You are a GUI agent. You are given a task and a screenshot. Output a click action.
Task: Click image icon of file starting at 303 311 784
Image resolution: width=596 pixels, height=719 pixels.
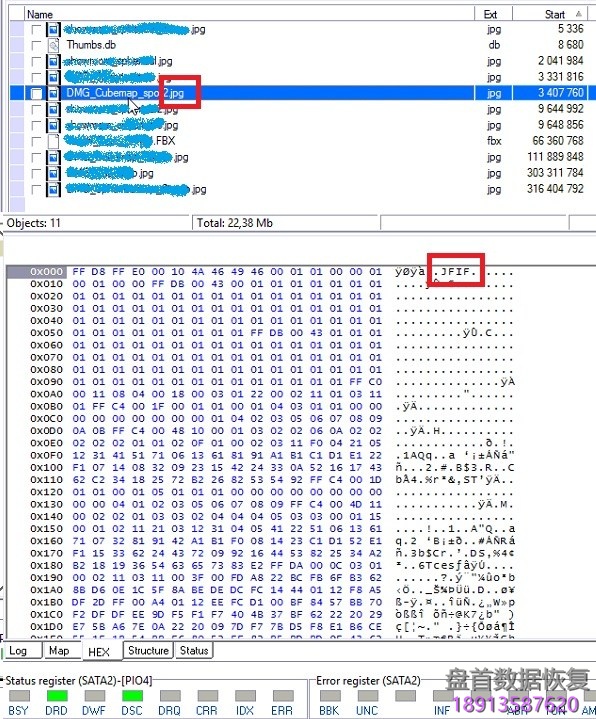click(53, 173)
